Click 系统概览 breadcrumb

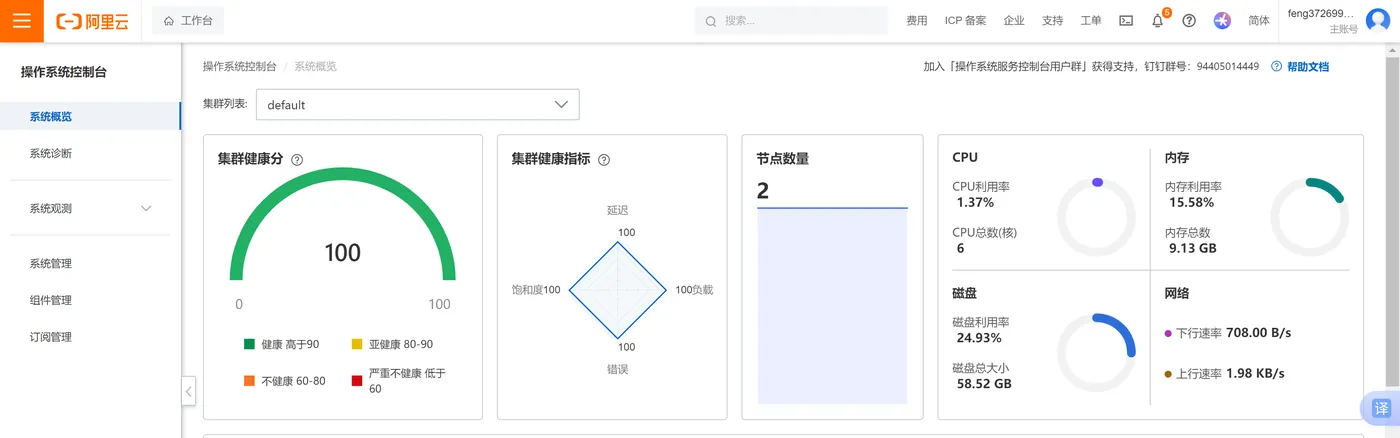tap(315, 66)
